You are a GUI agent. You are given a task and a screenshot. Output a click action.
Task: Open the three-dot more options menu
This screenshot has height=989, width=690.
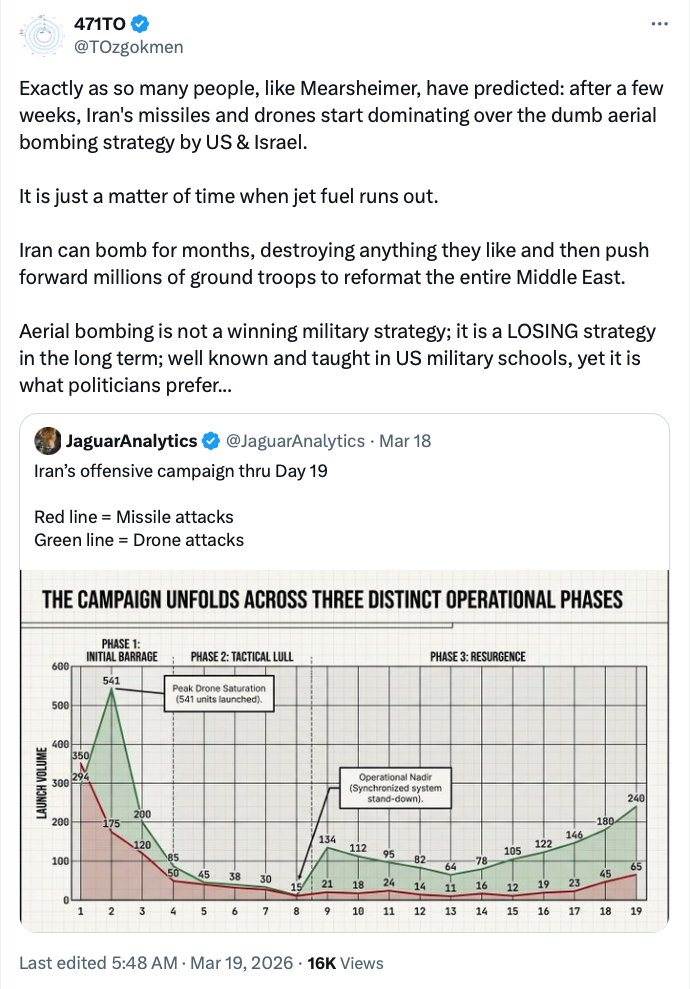pyautogui.click(x=659, y=23)
